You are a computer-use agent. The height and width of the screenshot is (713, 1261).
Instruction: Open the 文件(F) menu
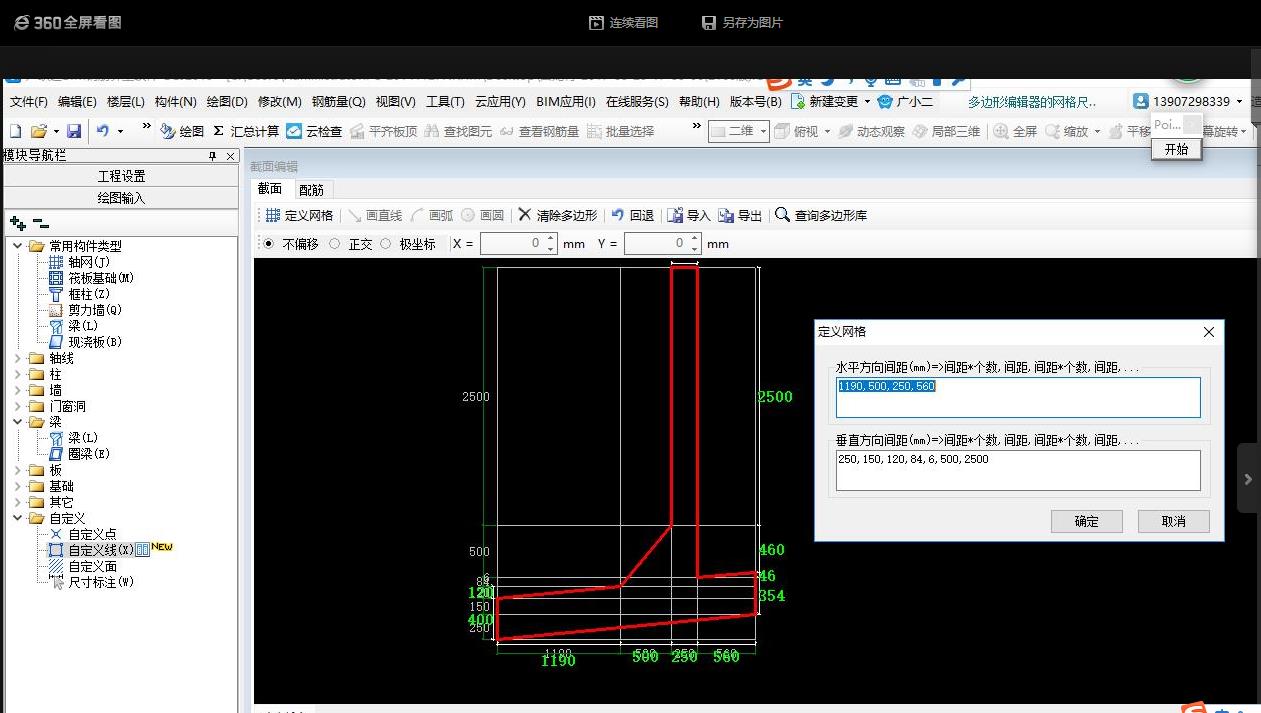click(x=28, y=102)
